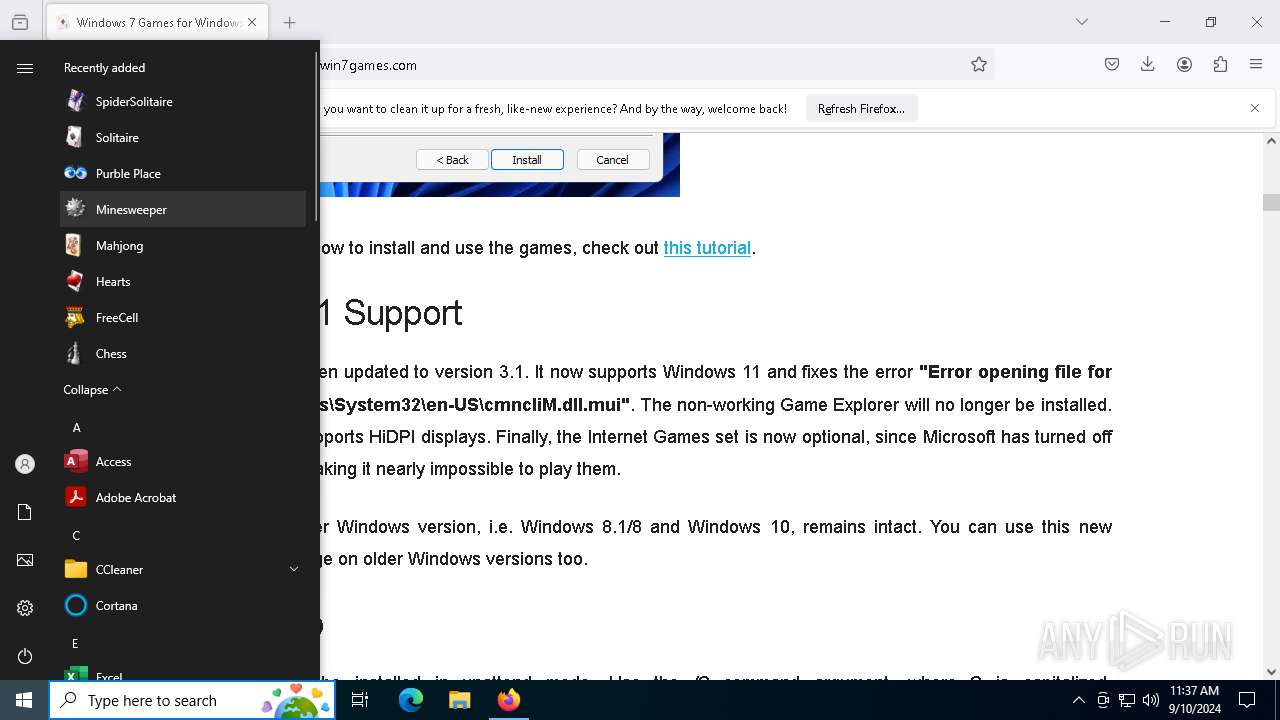Open volume control in system tray

point(1150,700)
